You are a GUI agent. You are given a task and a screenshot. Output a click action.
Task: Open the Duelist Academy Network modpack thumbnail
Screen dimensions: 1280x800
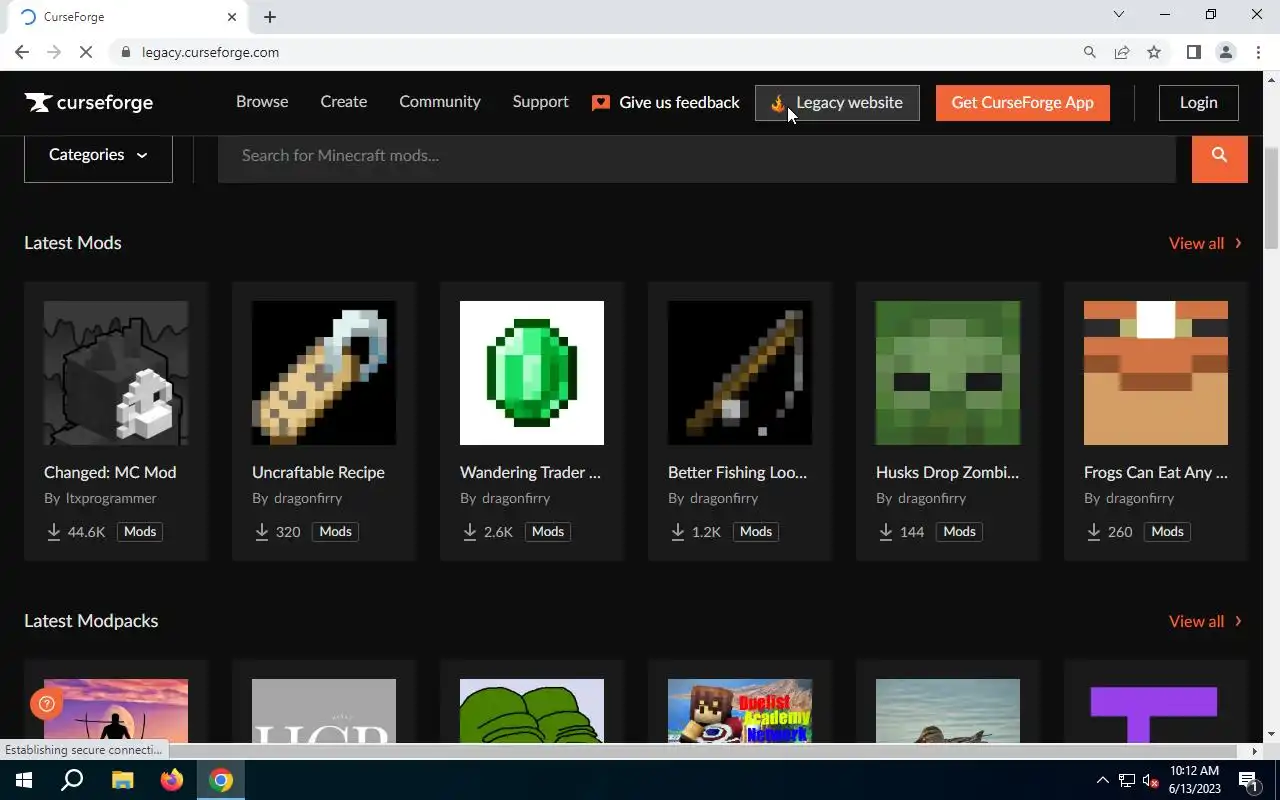click(x=740, y=711)
